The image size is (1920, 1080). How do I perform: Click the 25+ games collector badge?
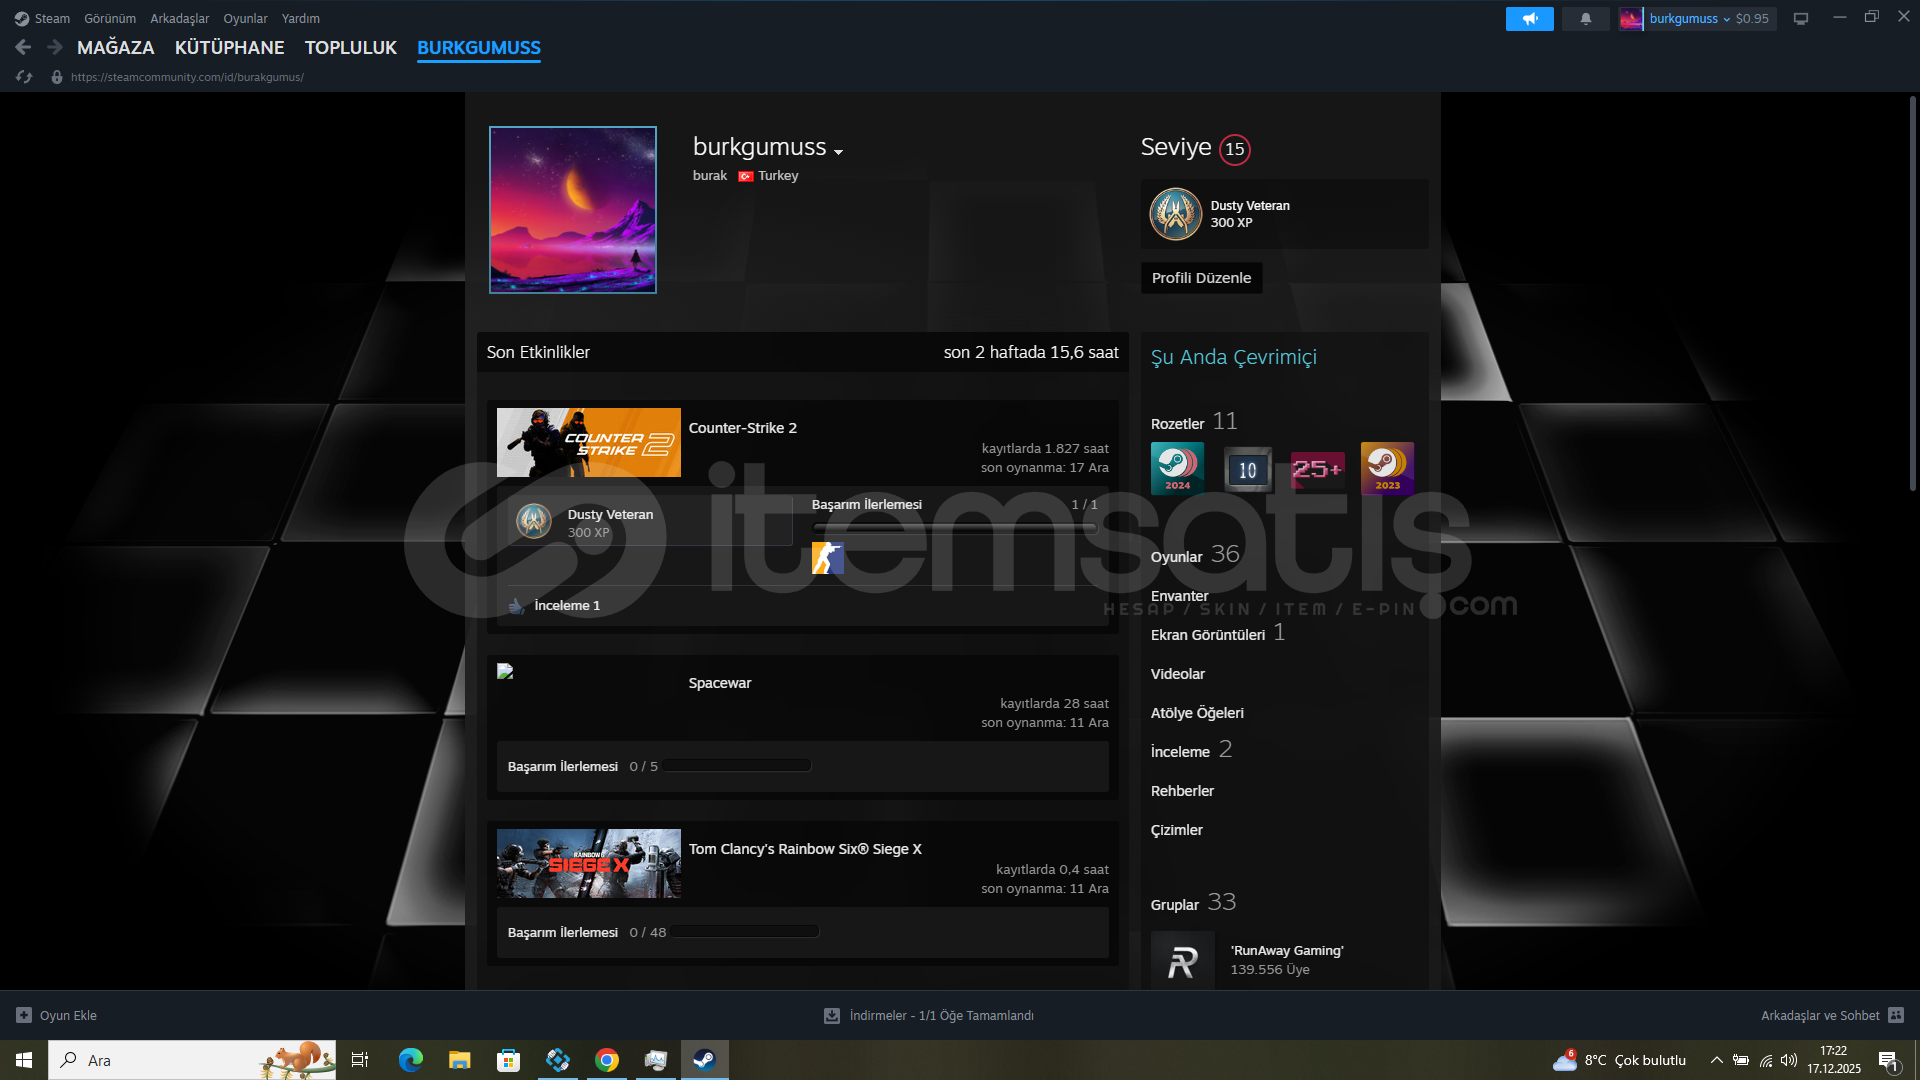coord(1317,468)
